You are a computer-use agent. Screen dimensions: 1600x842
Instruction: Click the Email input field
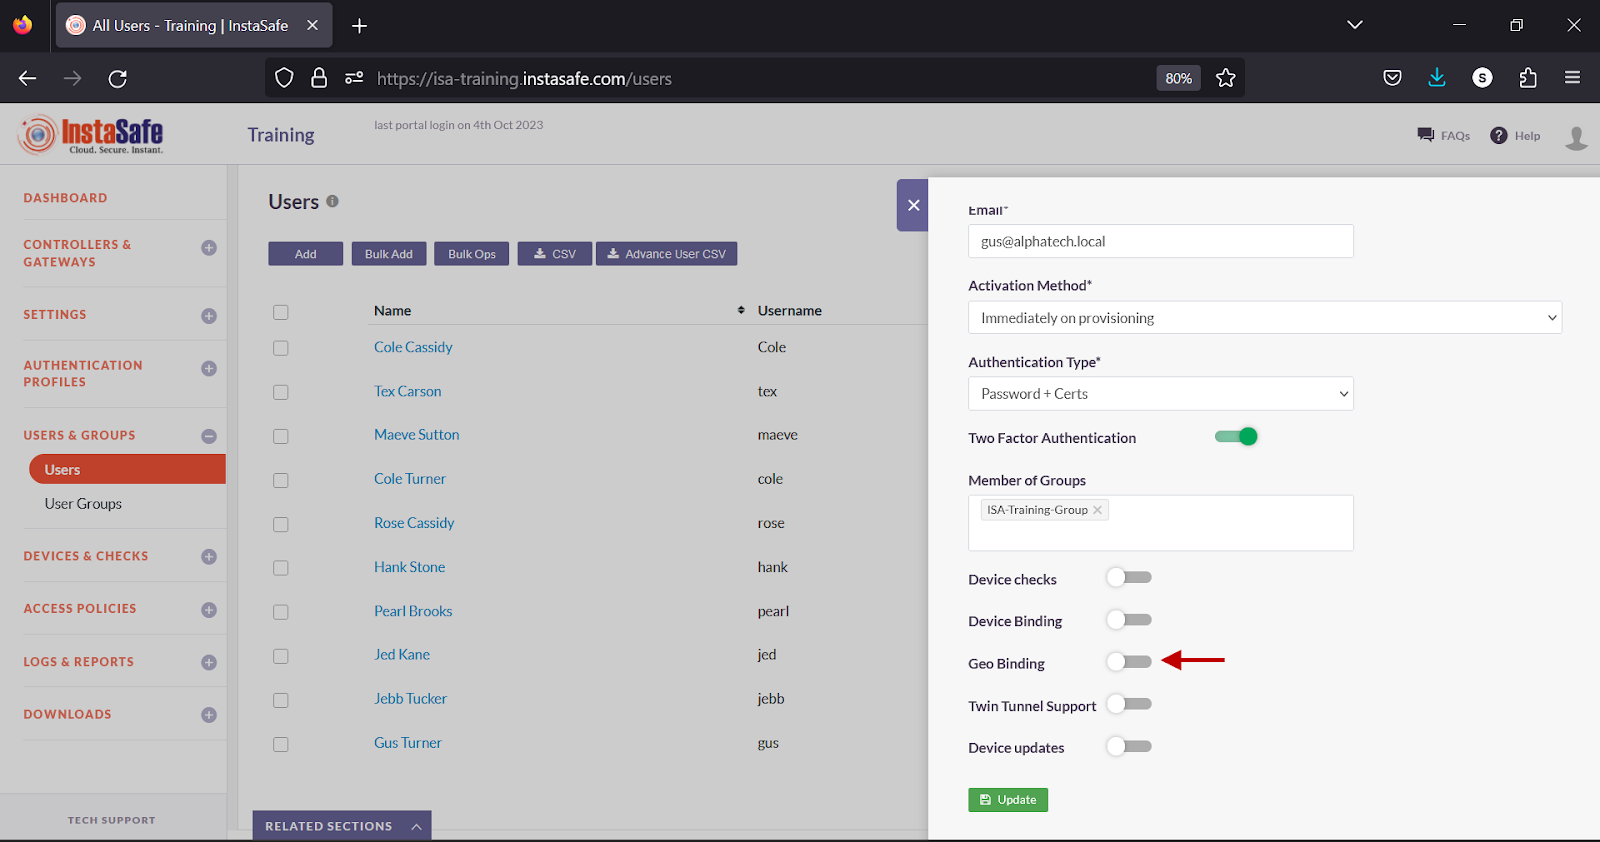pos(1160,242)
